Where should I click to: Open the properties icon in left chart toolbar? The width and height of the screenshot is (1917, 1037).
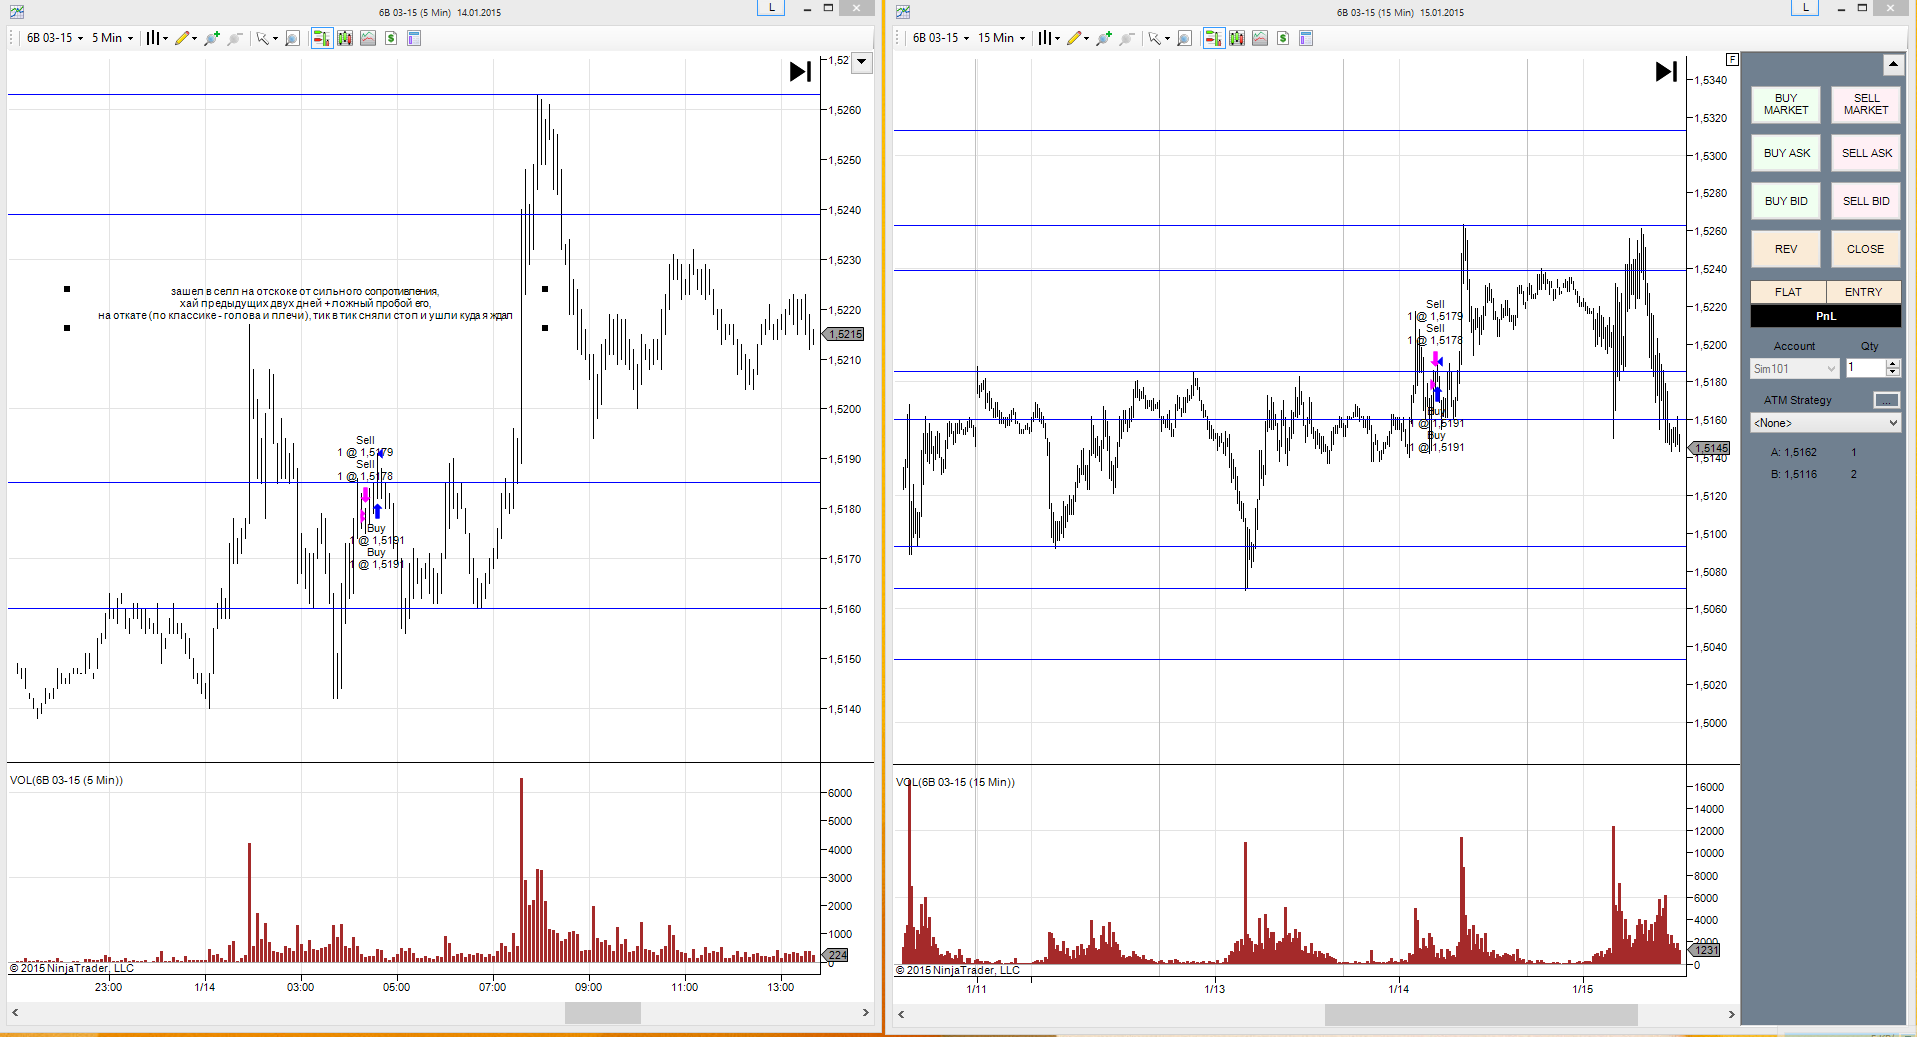tap(414, 38)
